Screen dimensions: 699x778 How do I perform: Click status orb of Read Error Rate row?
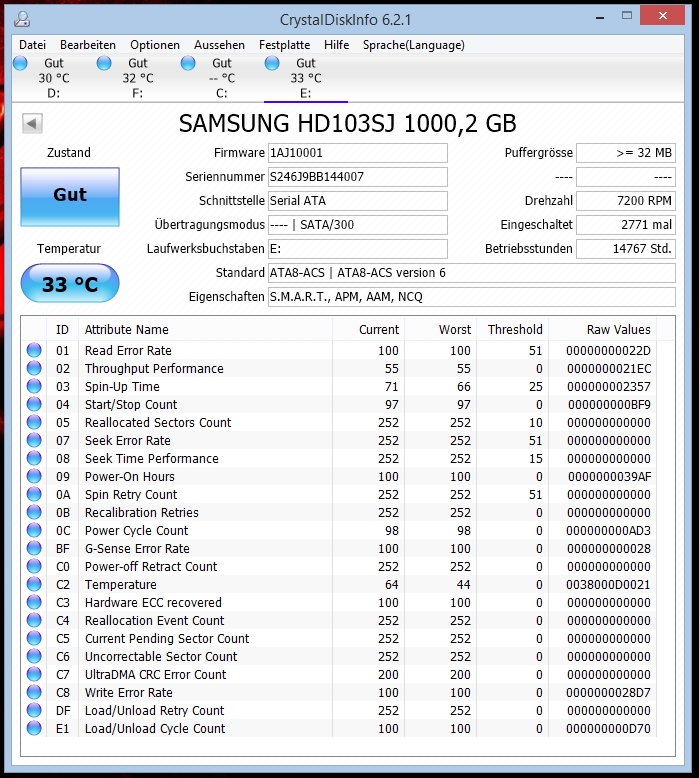34,350
